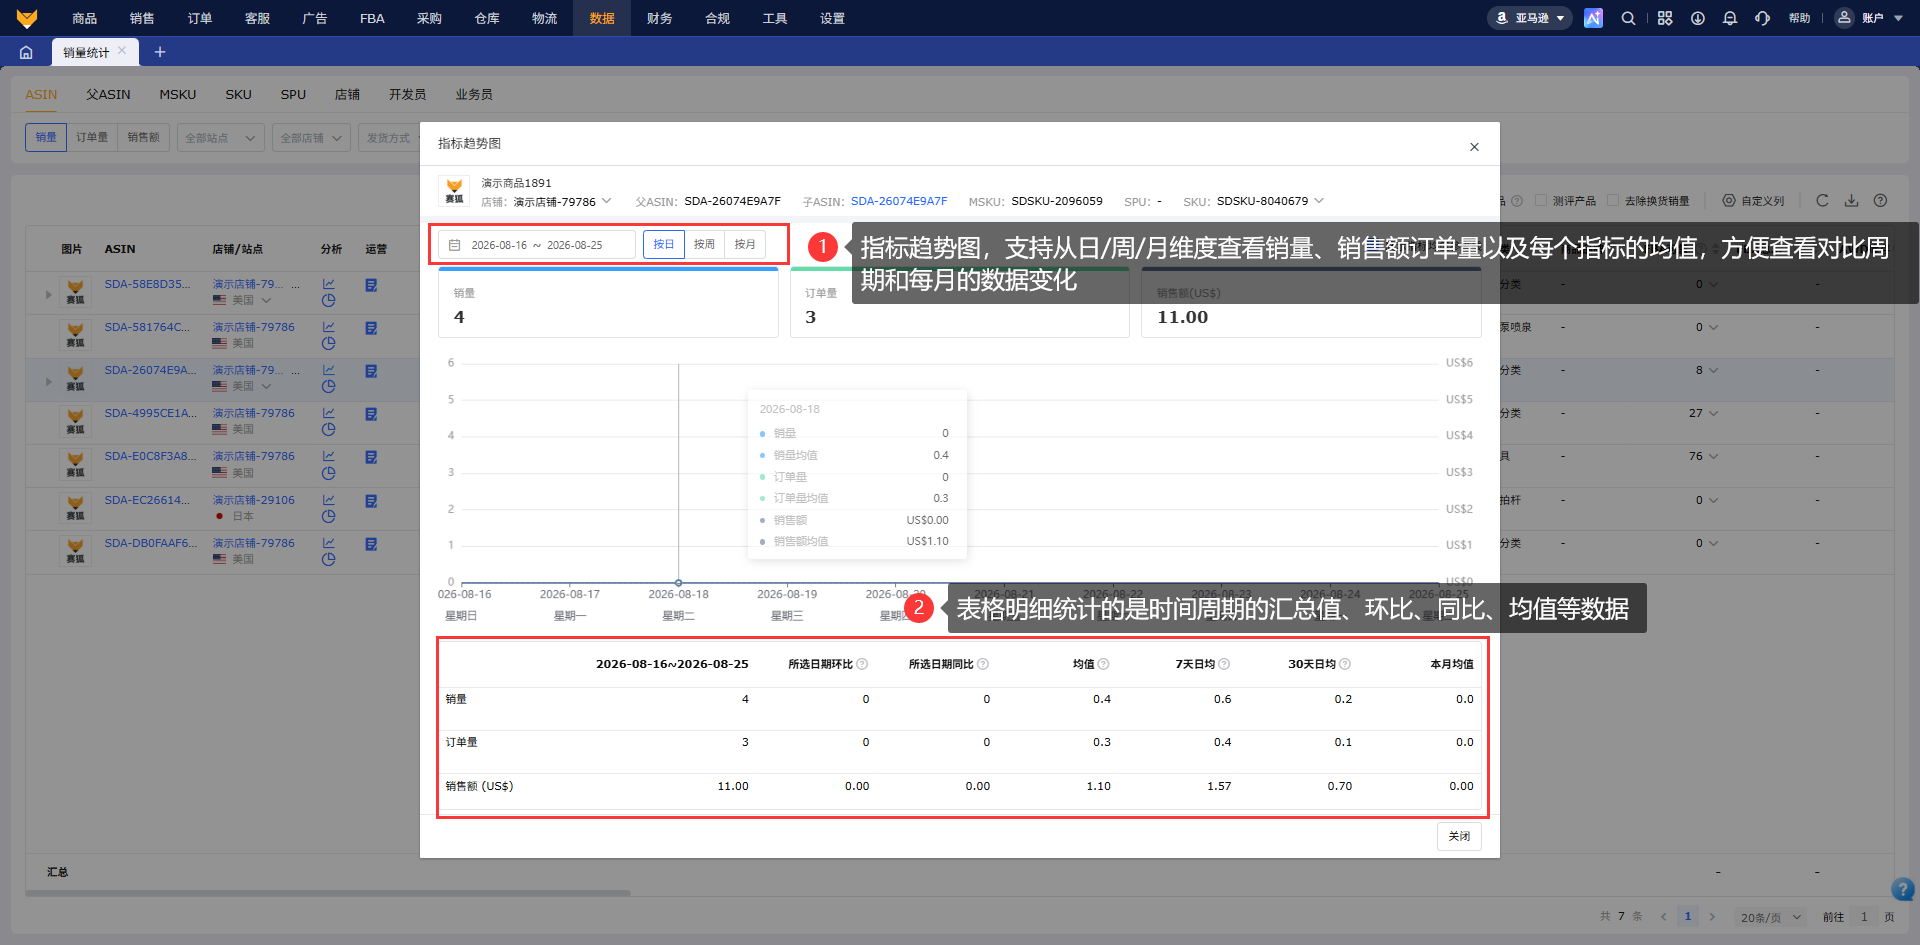
Task: Open the 广告 top menu
Action: [315, 18]
